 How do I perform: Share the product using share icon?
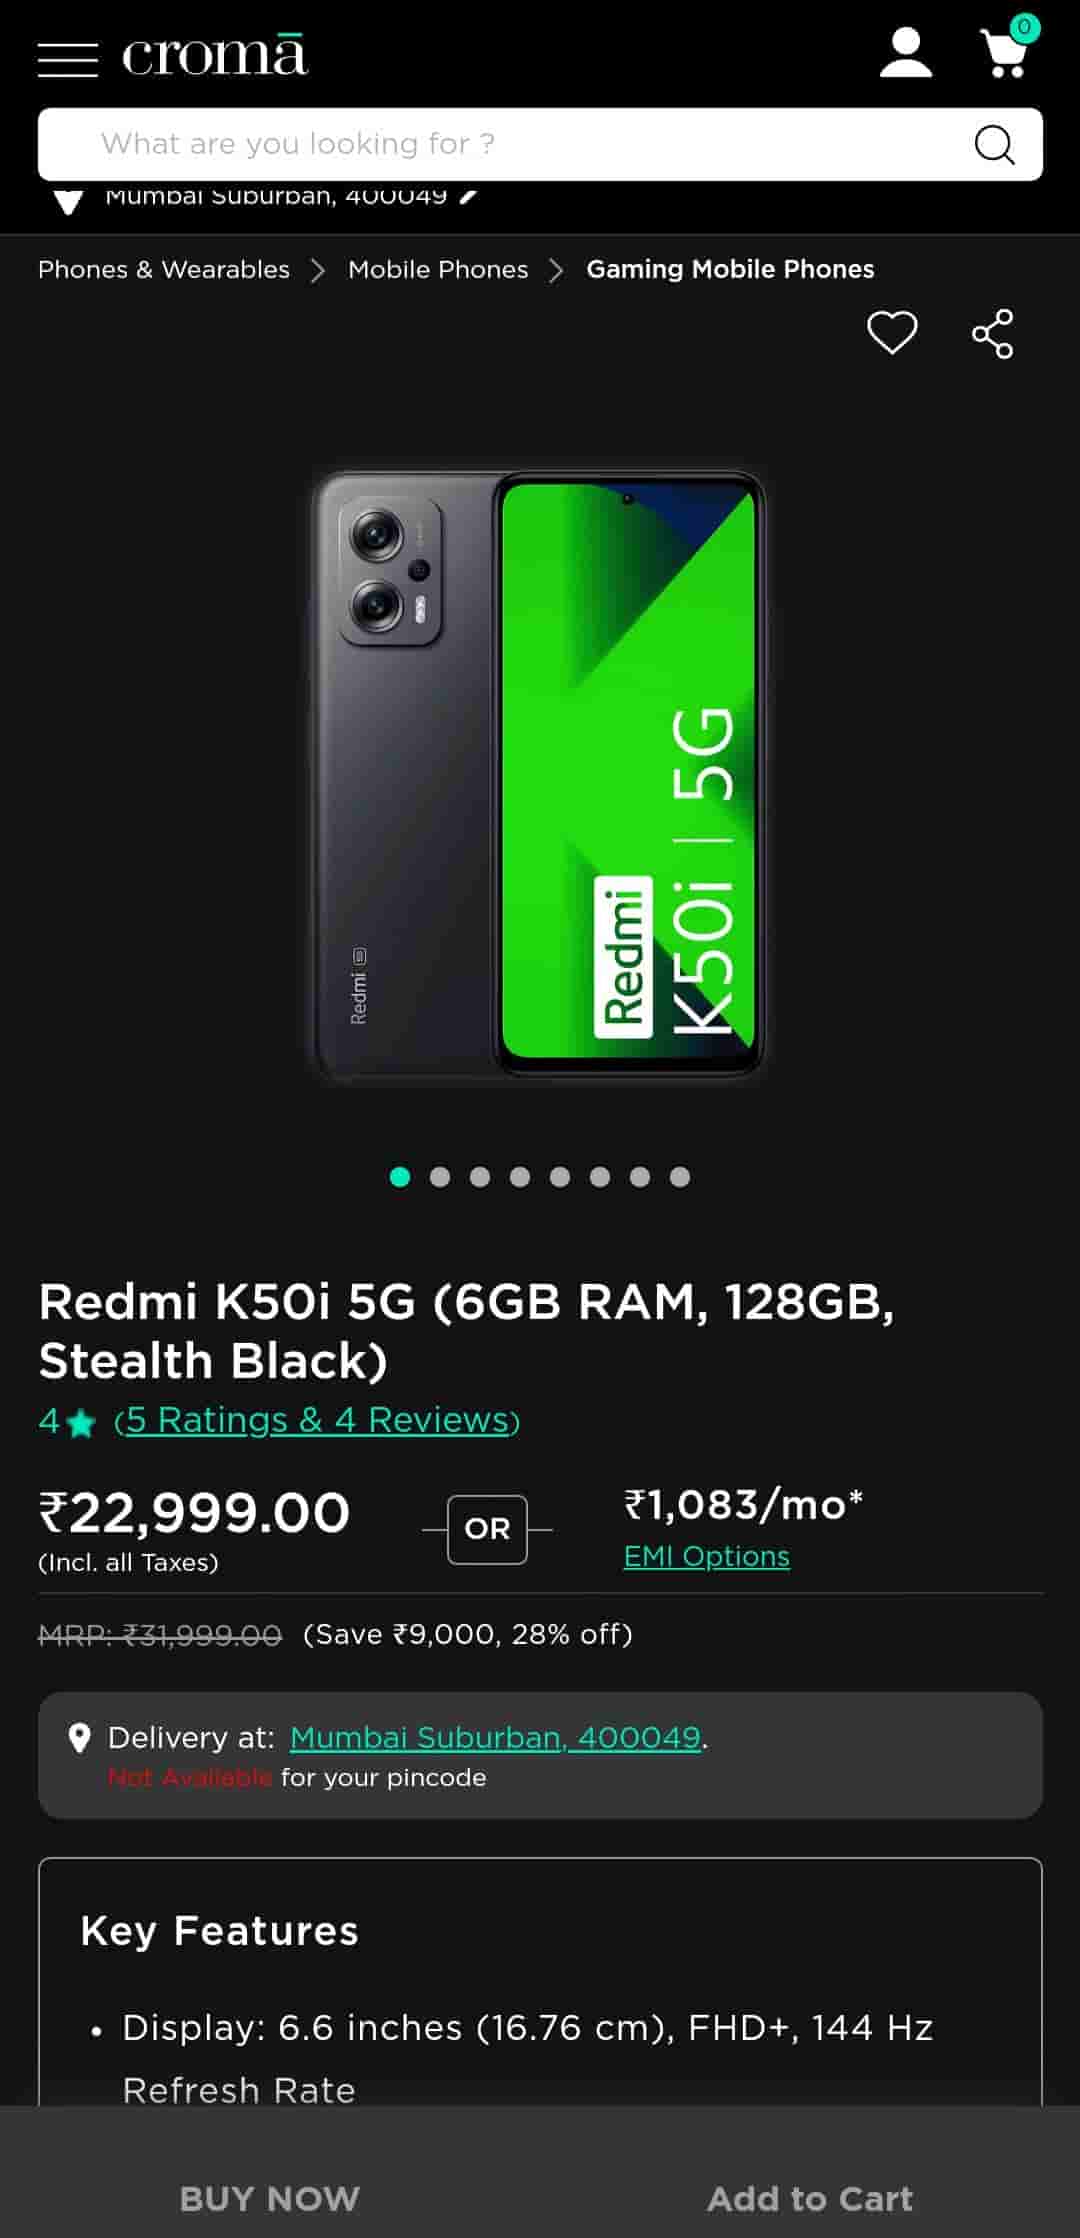pos(993,333)
